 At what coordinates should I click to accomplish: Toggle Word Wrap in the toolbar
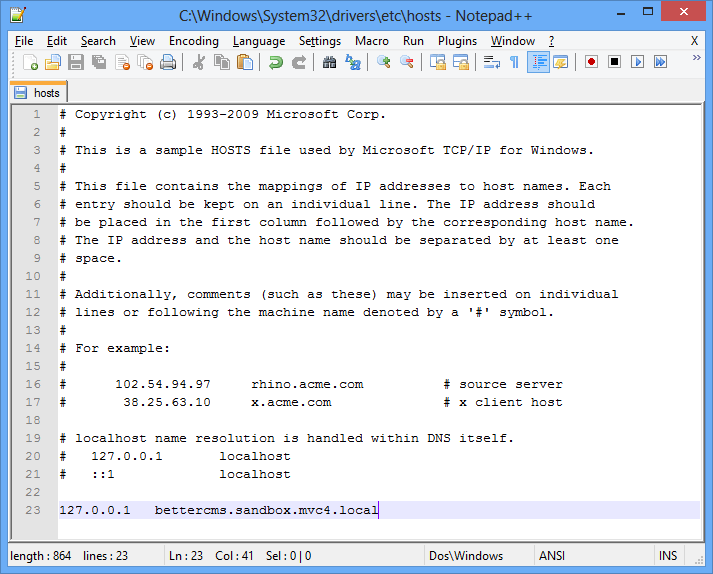(x=492, y=62)
